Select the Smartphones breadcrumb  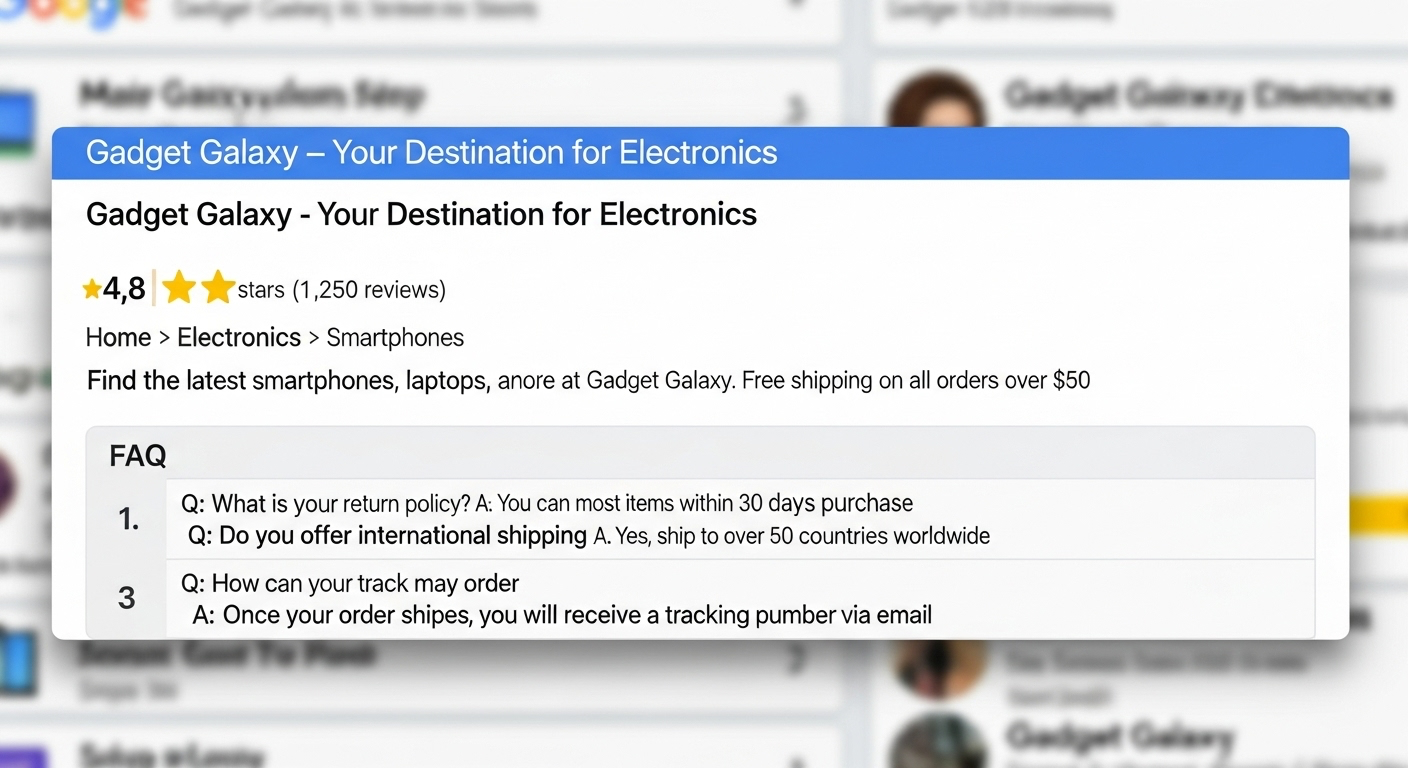(395, 338)
